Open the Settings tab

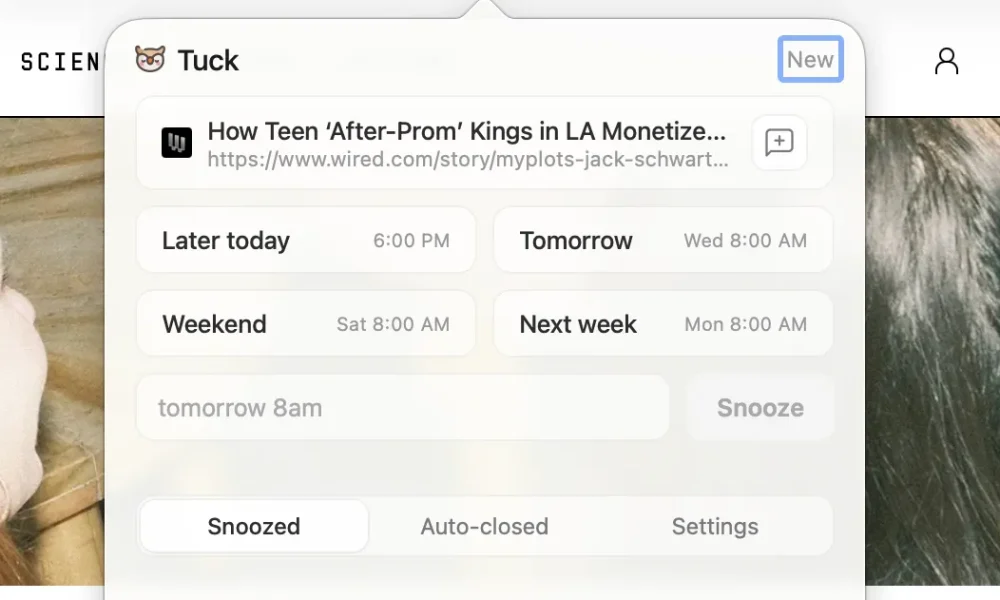pyautogui.click(x=715, y=526)
